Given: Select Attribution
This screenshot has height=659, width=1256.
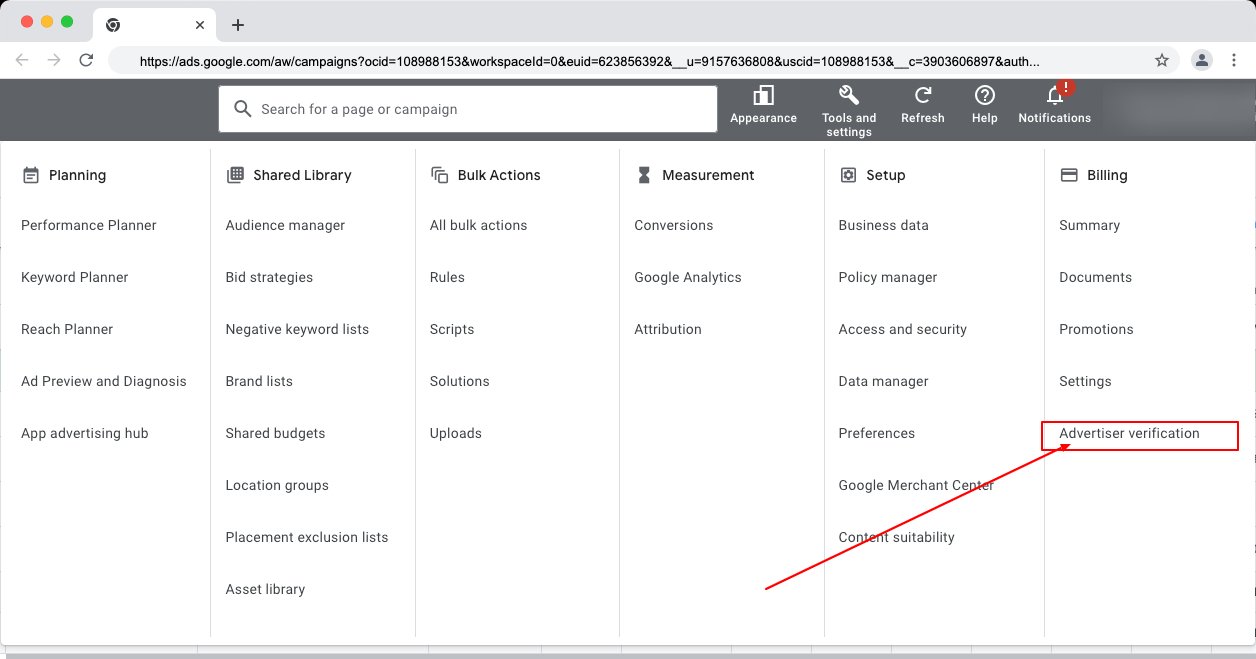Looking at the screenshot, I should pos(668,329).
